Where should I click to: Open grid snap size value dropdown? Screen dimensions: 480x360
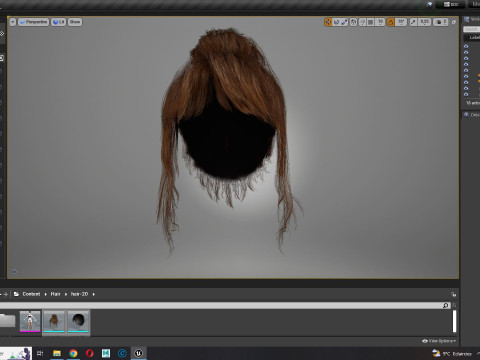380,22
